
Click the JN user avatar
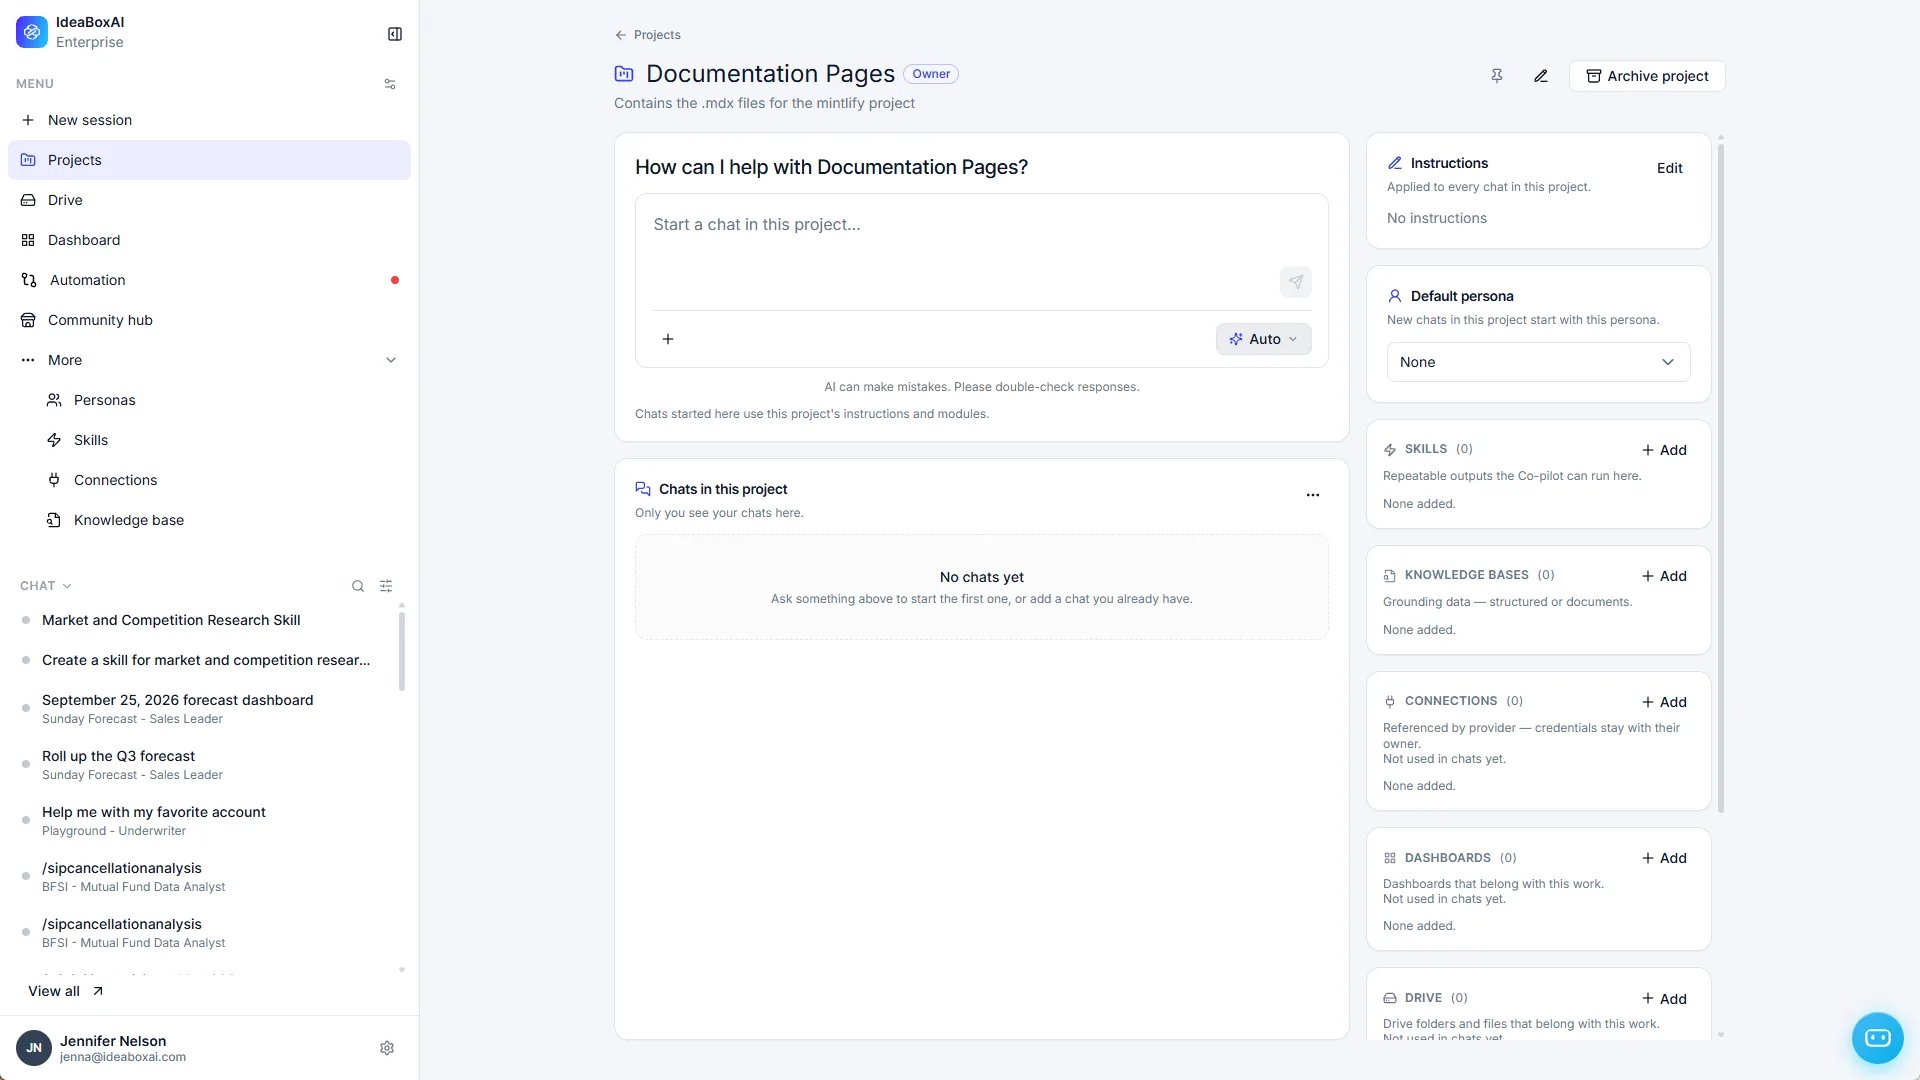34,1048
